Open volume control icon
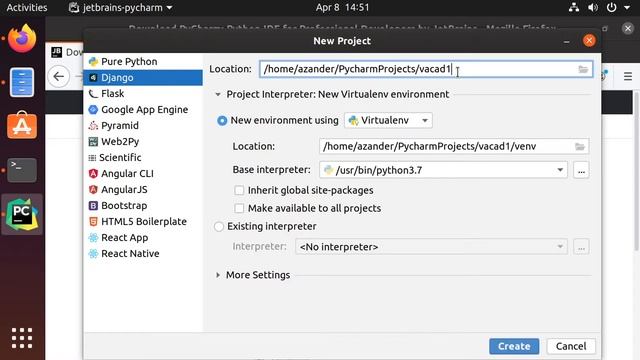The image size is (640, 360). [x=593, y=7]
